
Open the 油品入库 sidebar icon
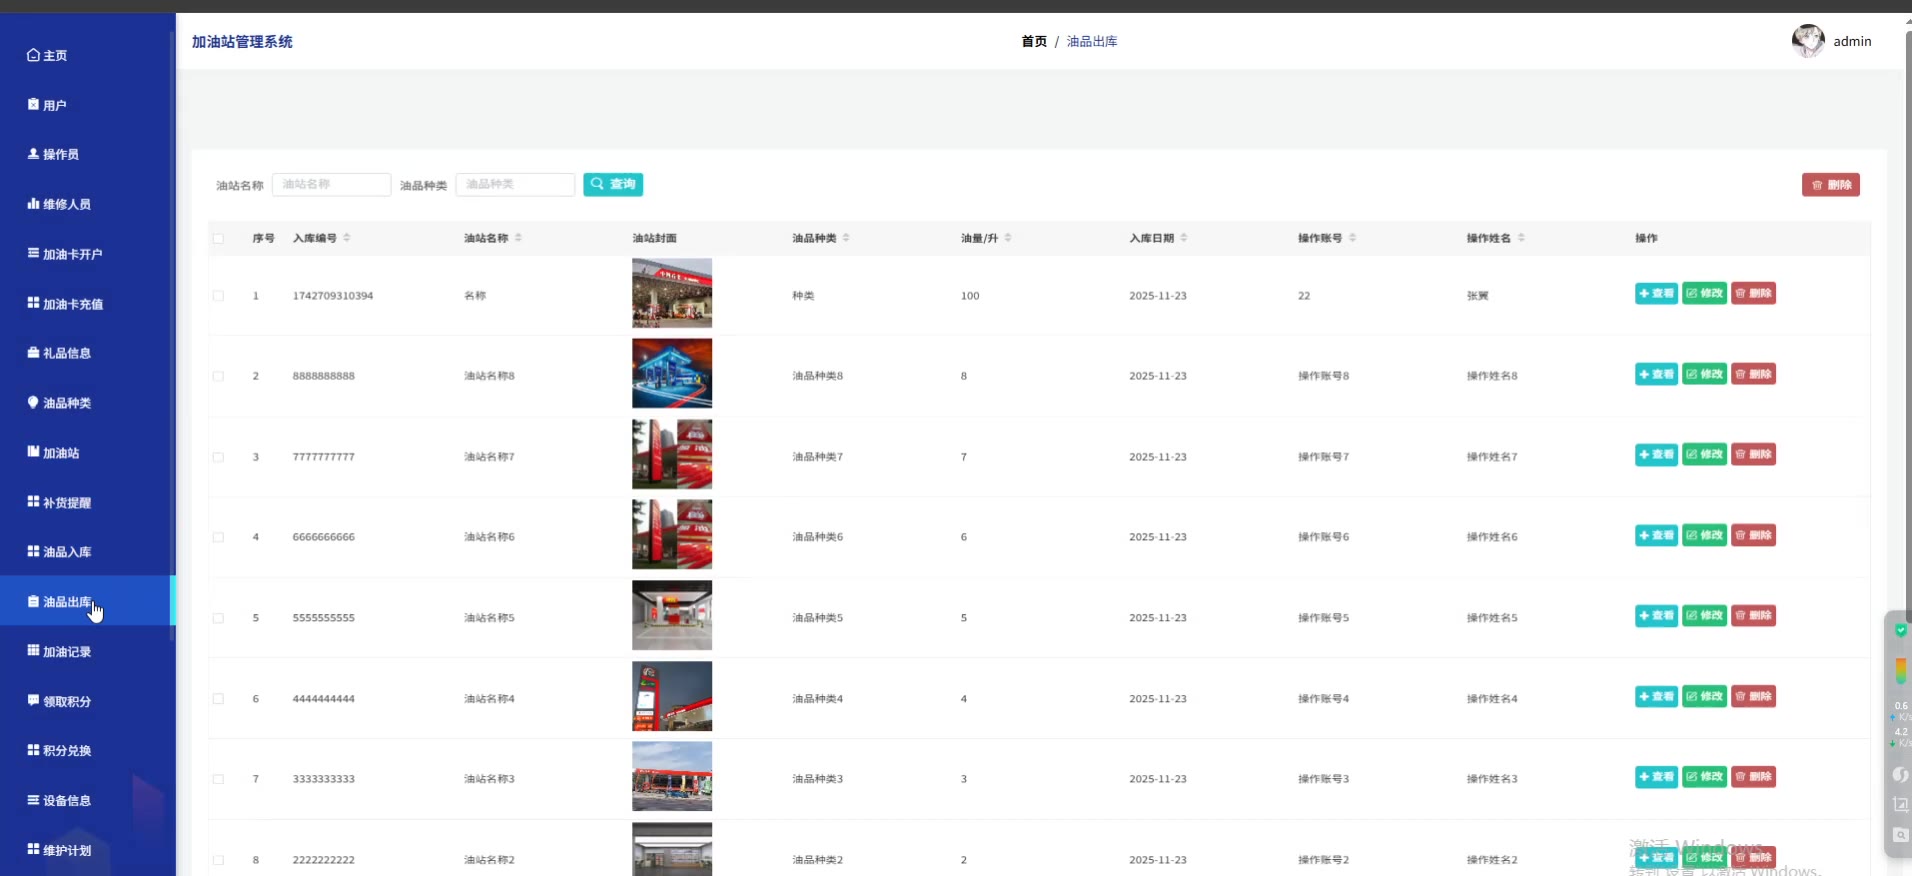coord(33,551)
